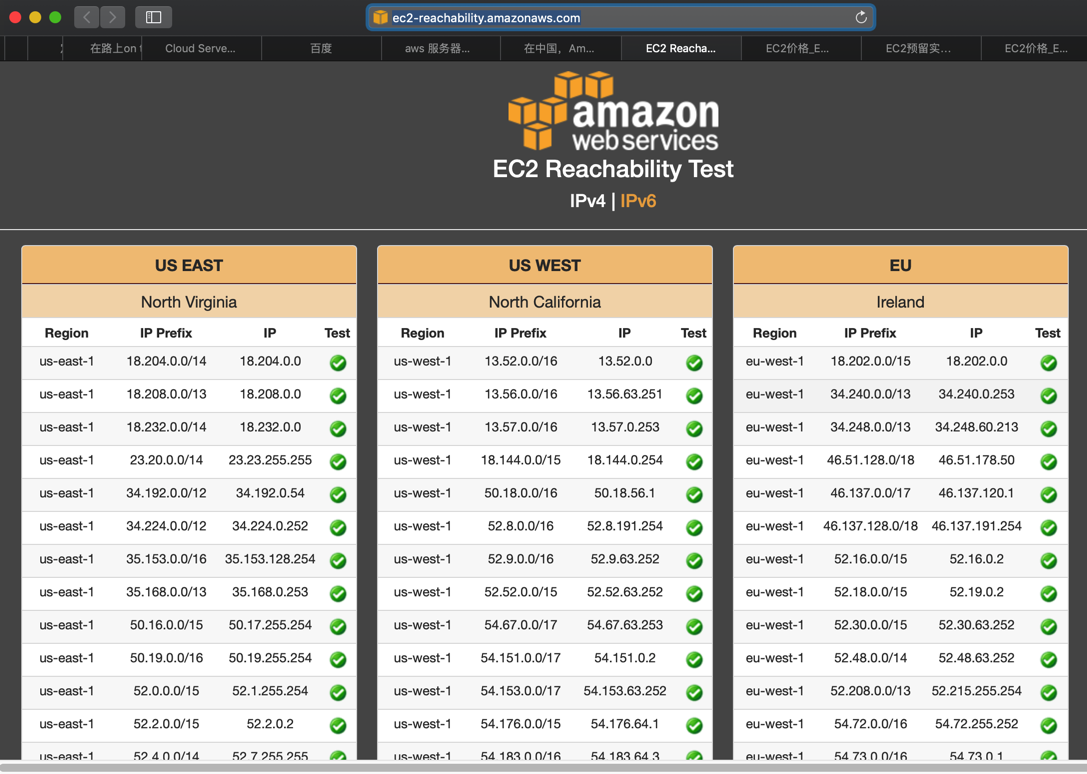The image size is (1087, 774).
Task: Click the Amazon Web Services logo
Action: (x=614, y=111)
